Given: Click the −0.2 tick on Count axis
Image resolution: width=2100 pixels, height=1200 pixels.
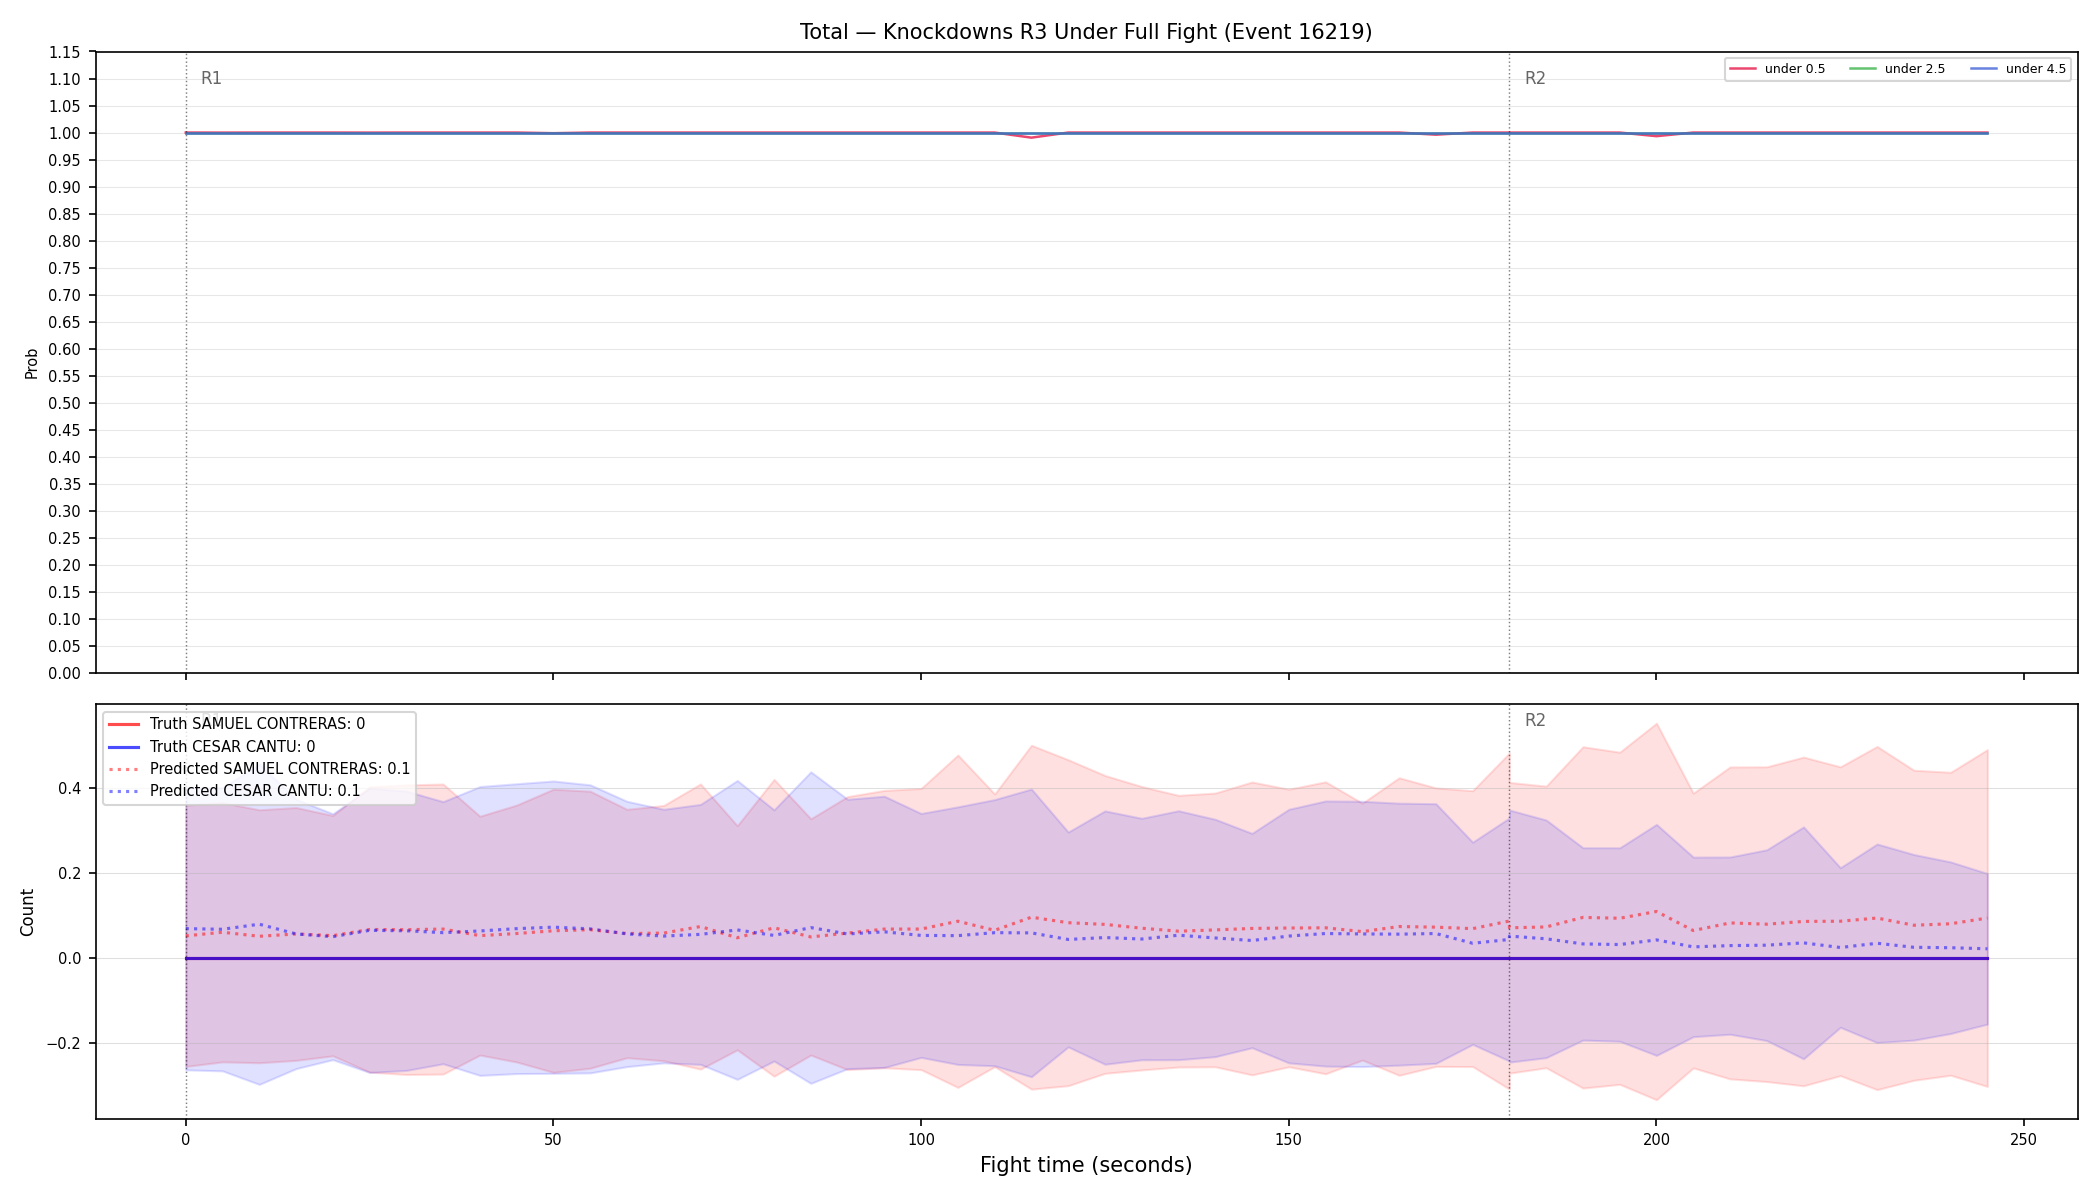Looking at the screenshot, I should 64,1043.
